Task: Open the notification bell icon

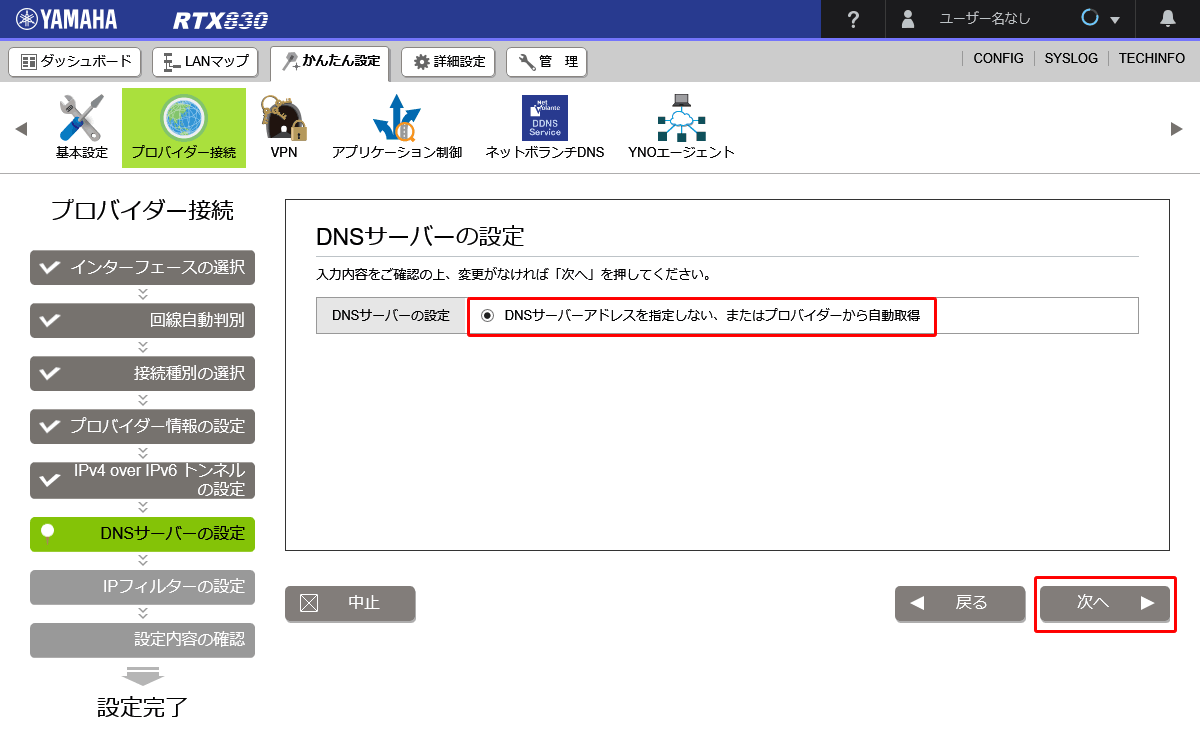Action: (x=1167, y=19)
